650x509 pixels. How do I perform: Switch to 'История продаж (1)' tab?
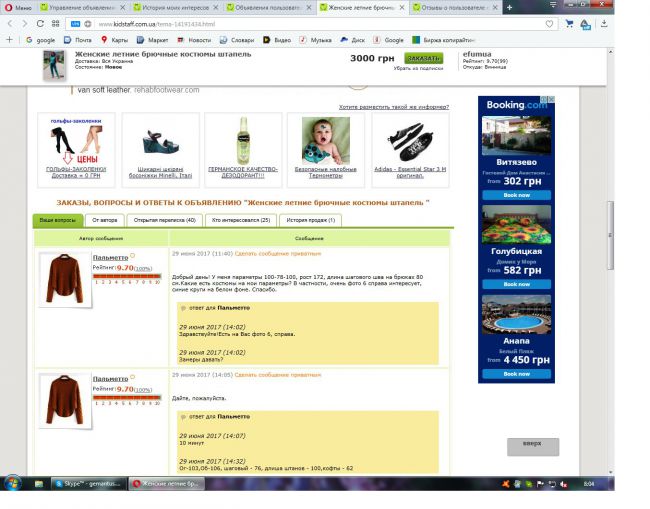(311, 219)
